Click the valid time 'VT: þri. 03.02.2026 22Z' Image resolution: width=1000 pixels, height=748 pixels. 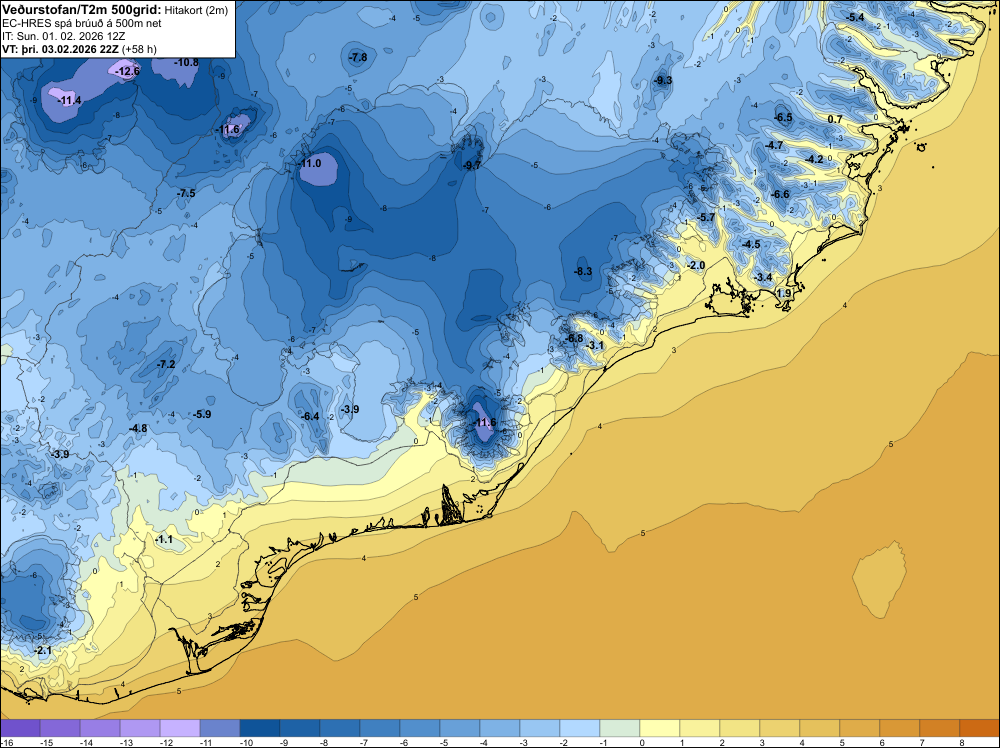pyautogui.click(x=61, y=49)
